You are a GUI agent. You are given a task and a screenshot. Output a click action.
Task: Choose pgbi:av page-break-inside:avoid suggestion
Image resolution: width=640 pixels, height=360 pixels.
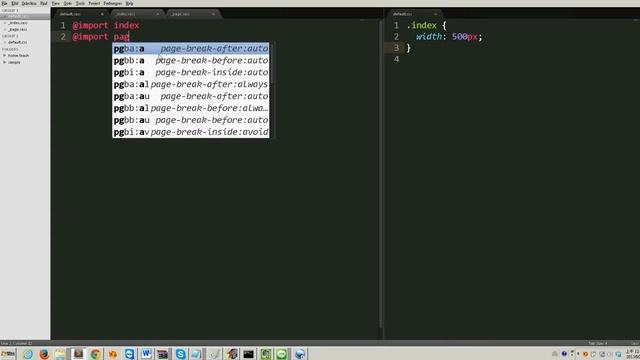pos(191,132)
